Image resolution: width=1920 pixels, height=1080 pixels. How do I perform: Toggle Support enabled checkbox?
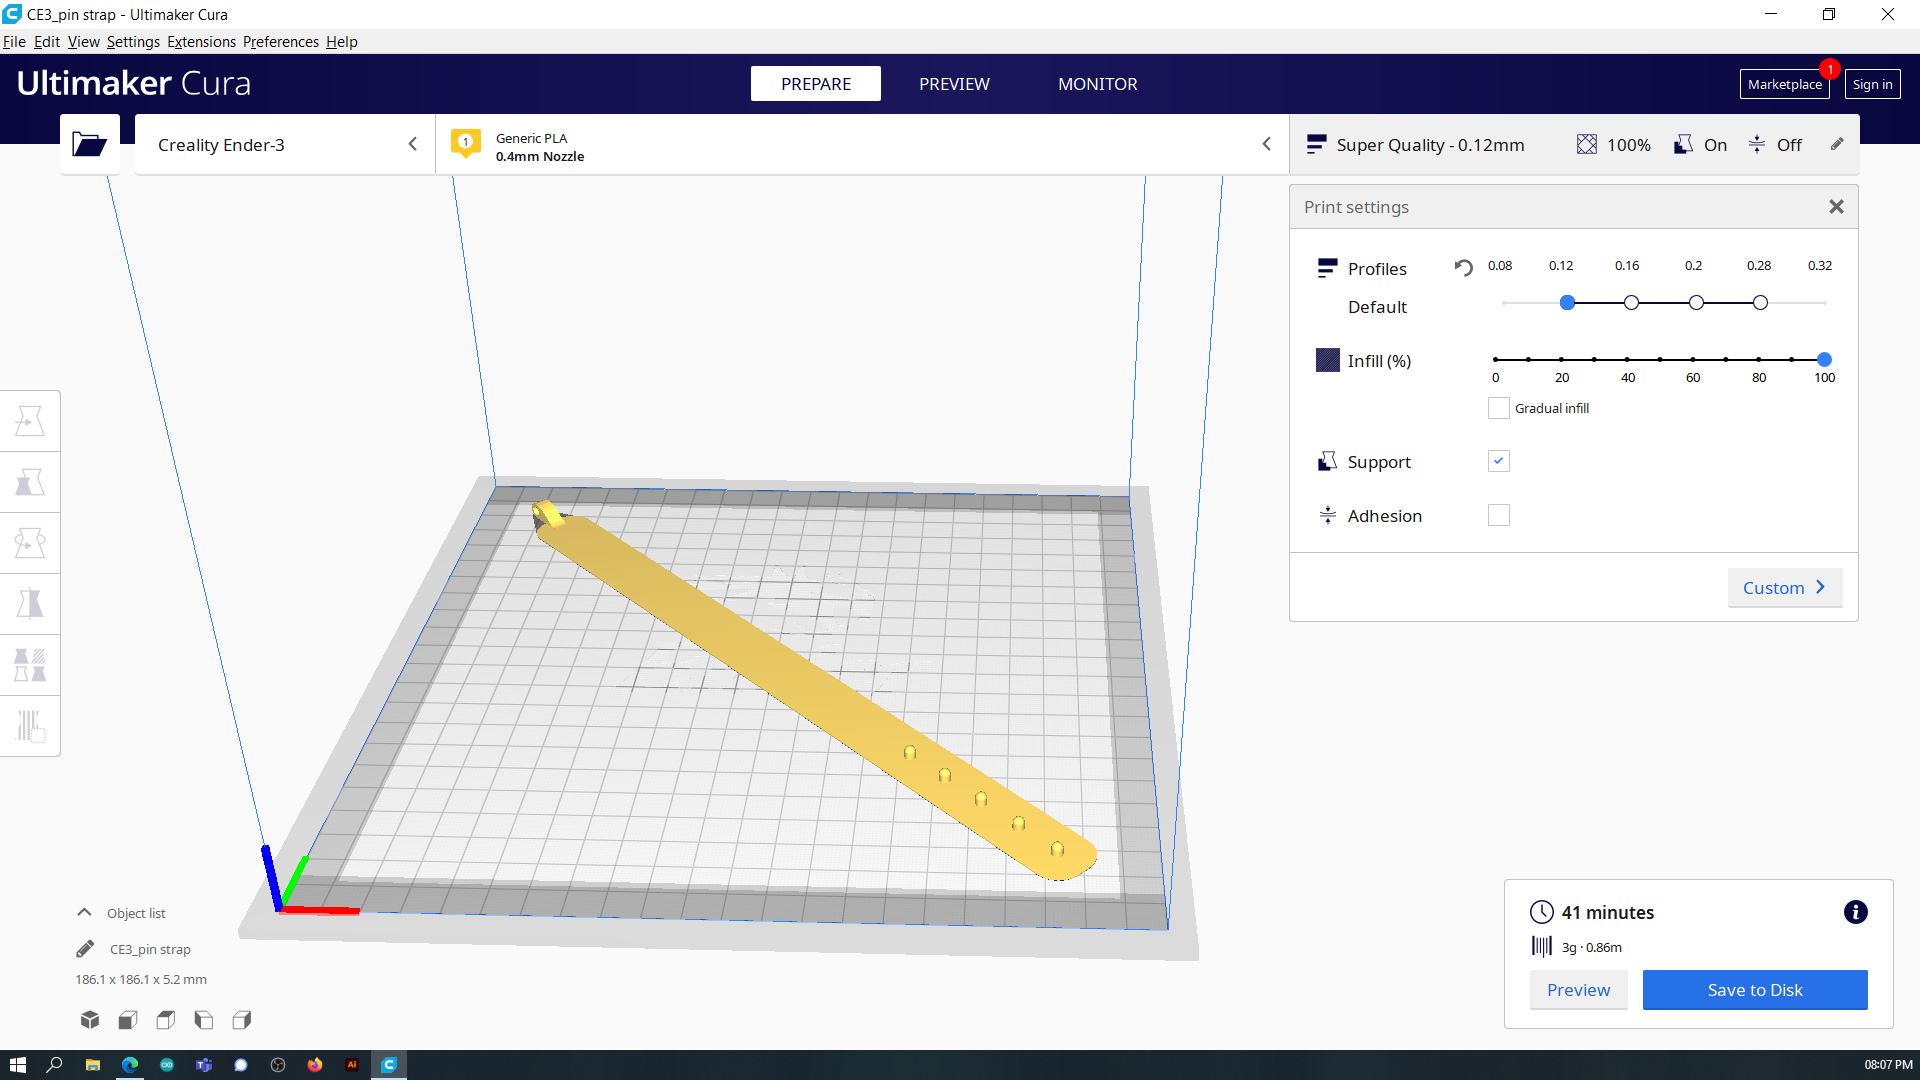pyautogui.click(x=1498, y=460)
